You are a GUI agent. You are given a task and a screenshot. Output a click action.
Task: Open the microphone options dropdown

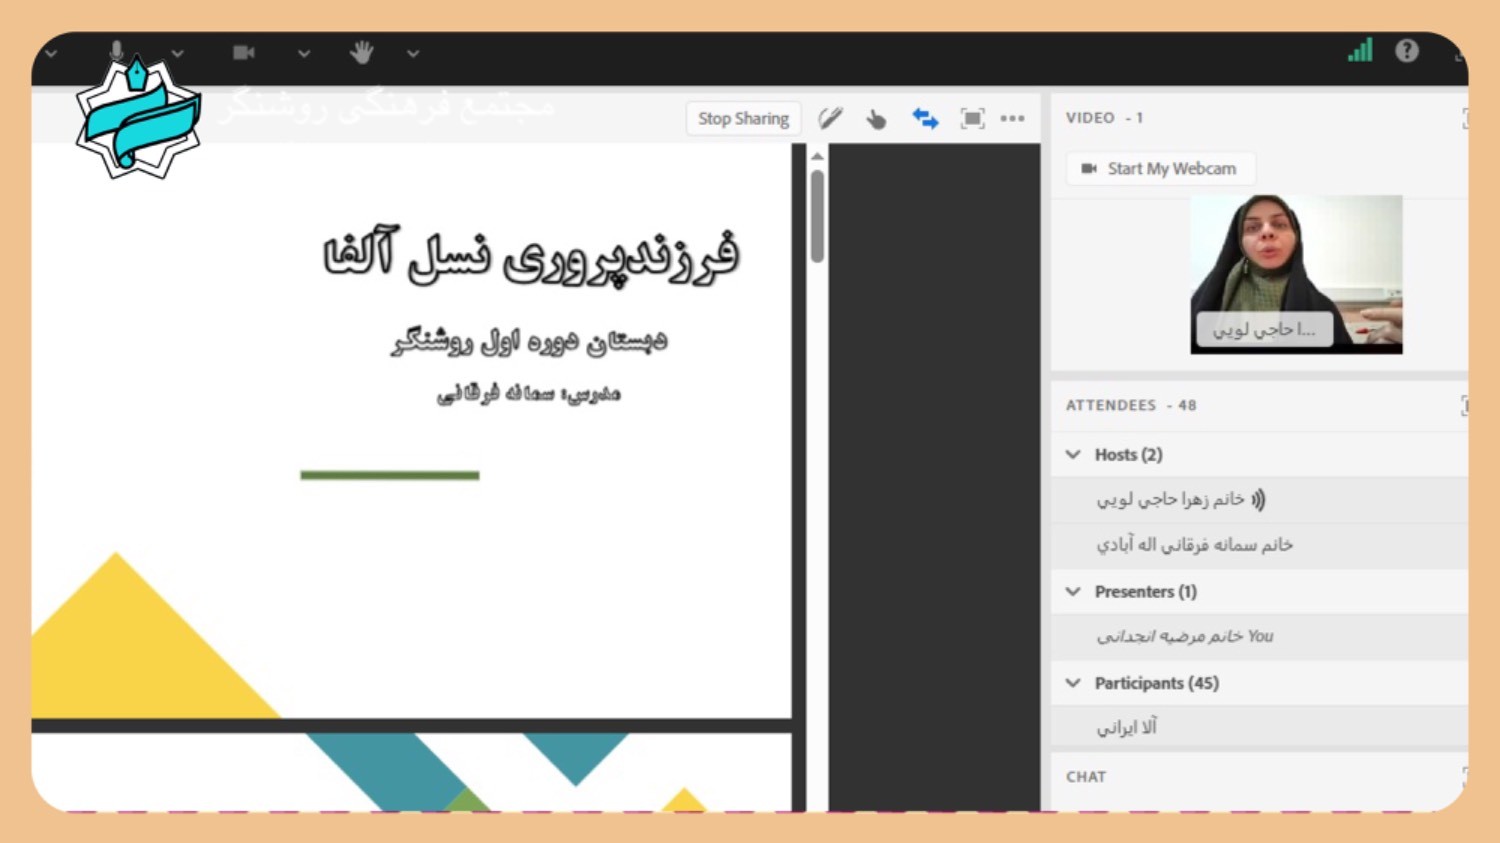(177, 53)
